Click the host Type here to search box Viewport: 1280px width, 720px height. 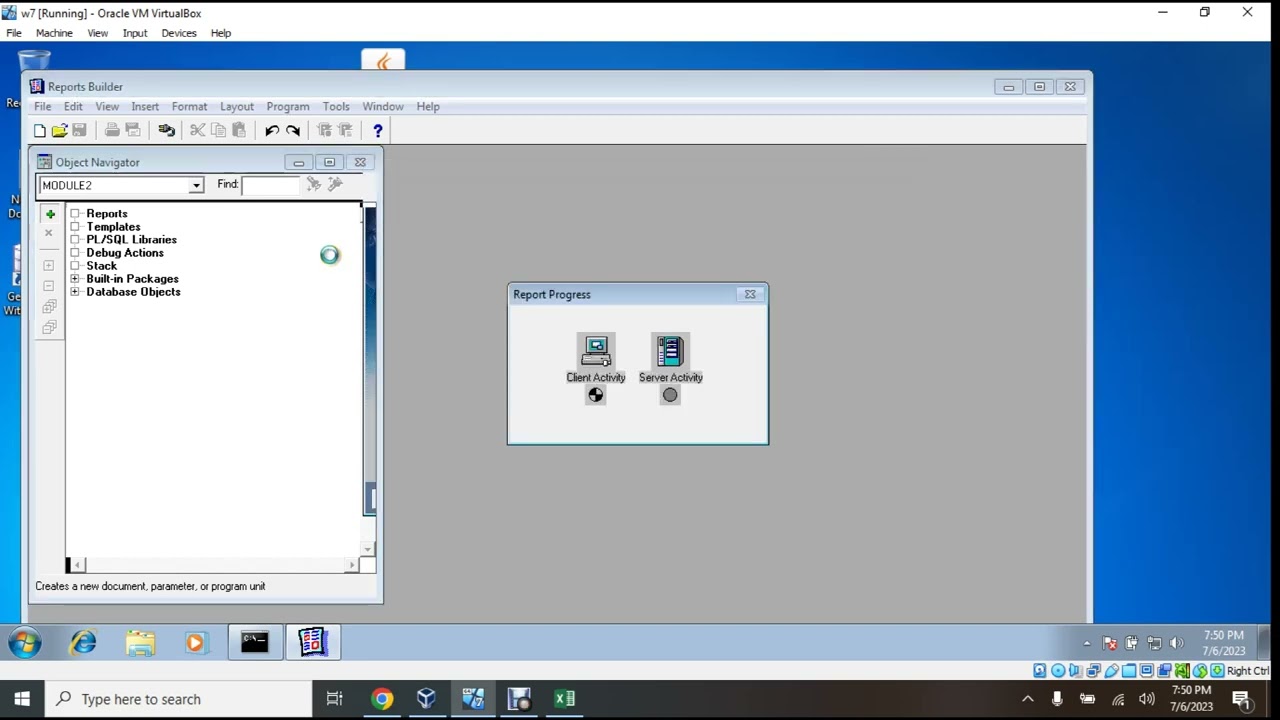[179, 699]
